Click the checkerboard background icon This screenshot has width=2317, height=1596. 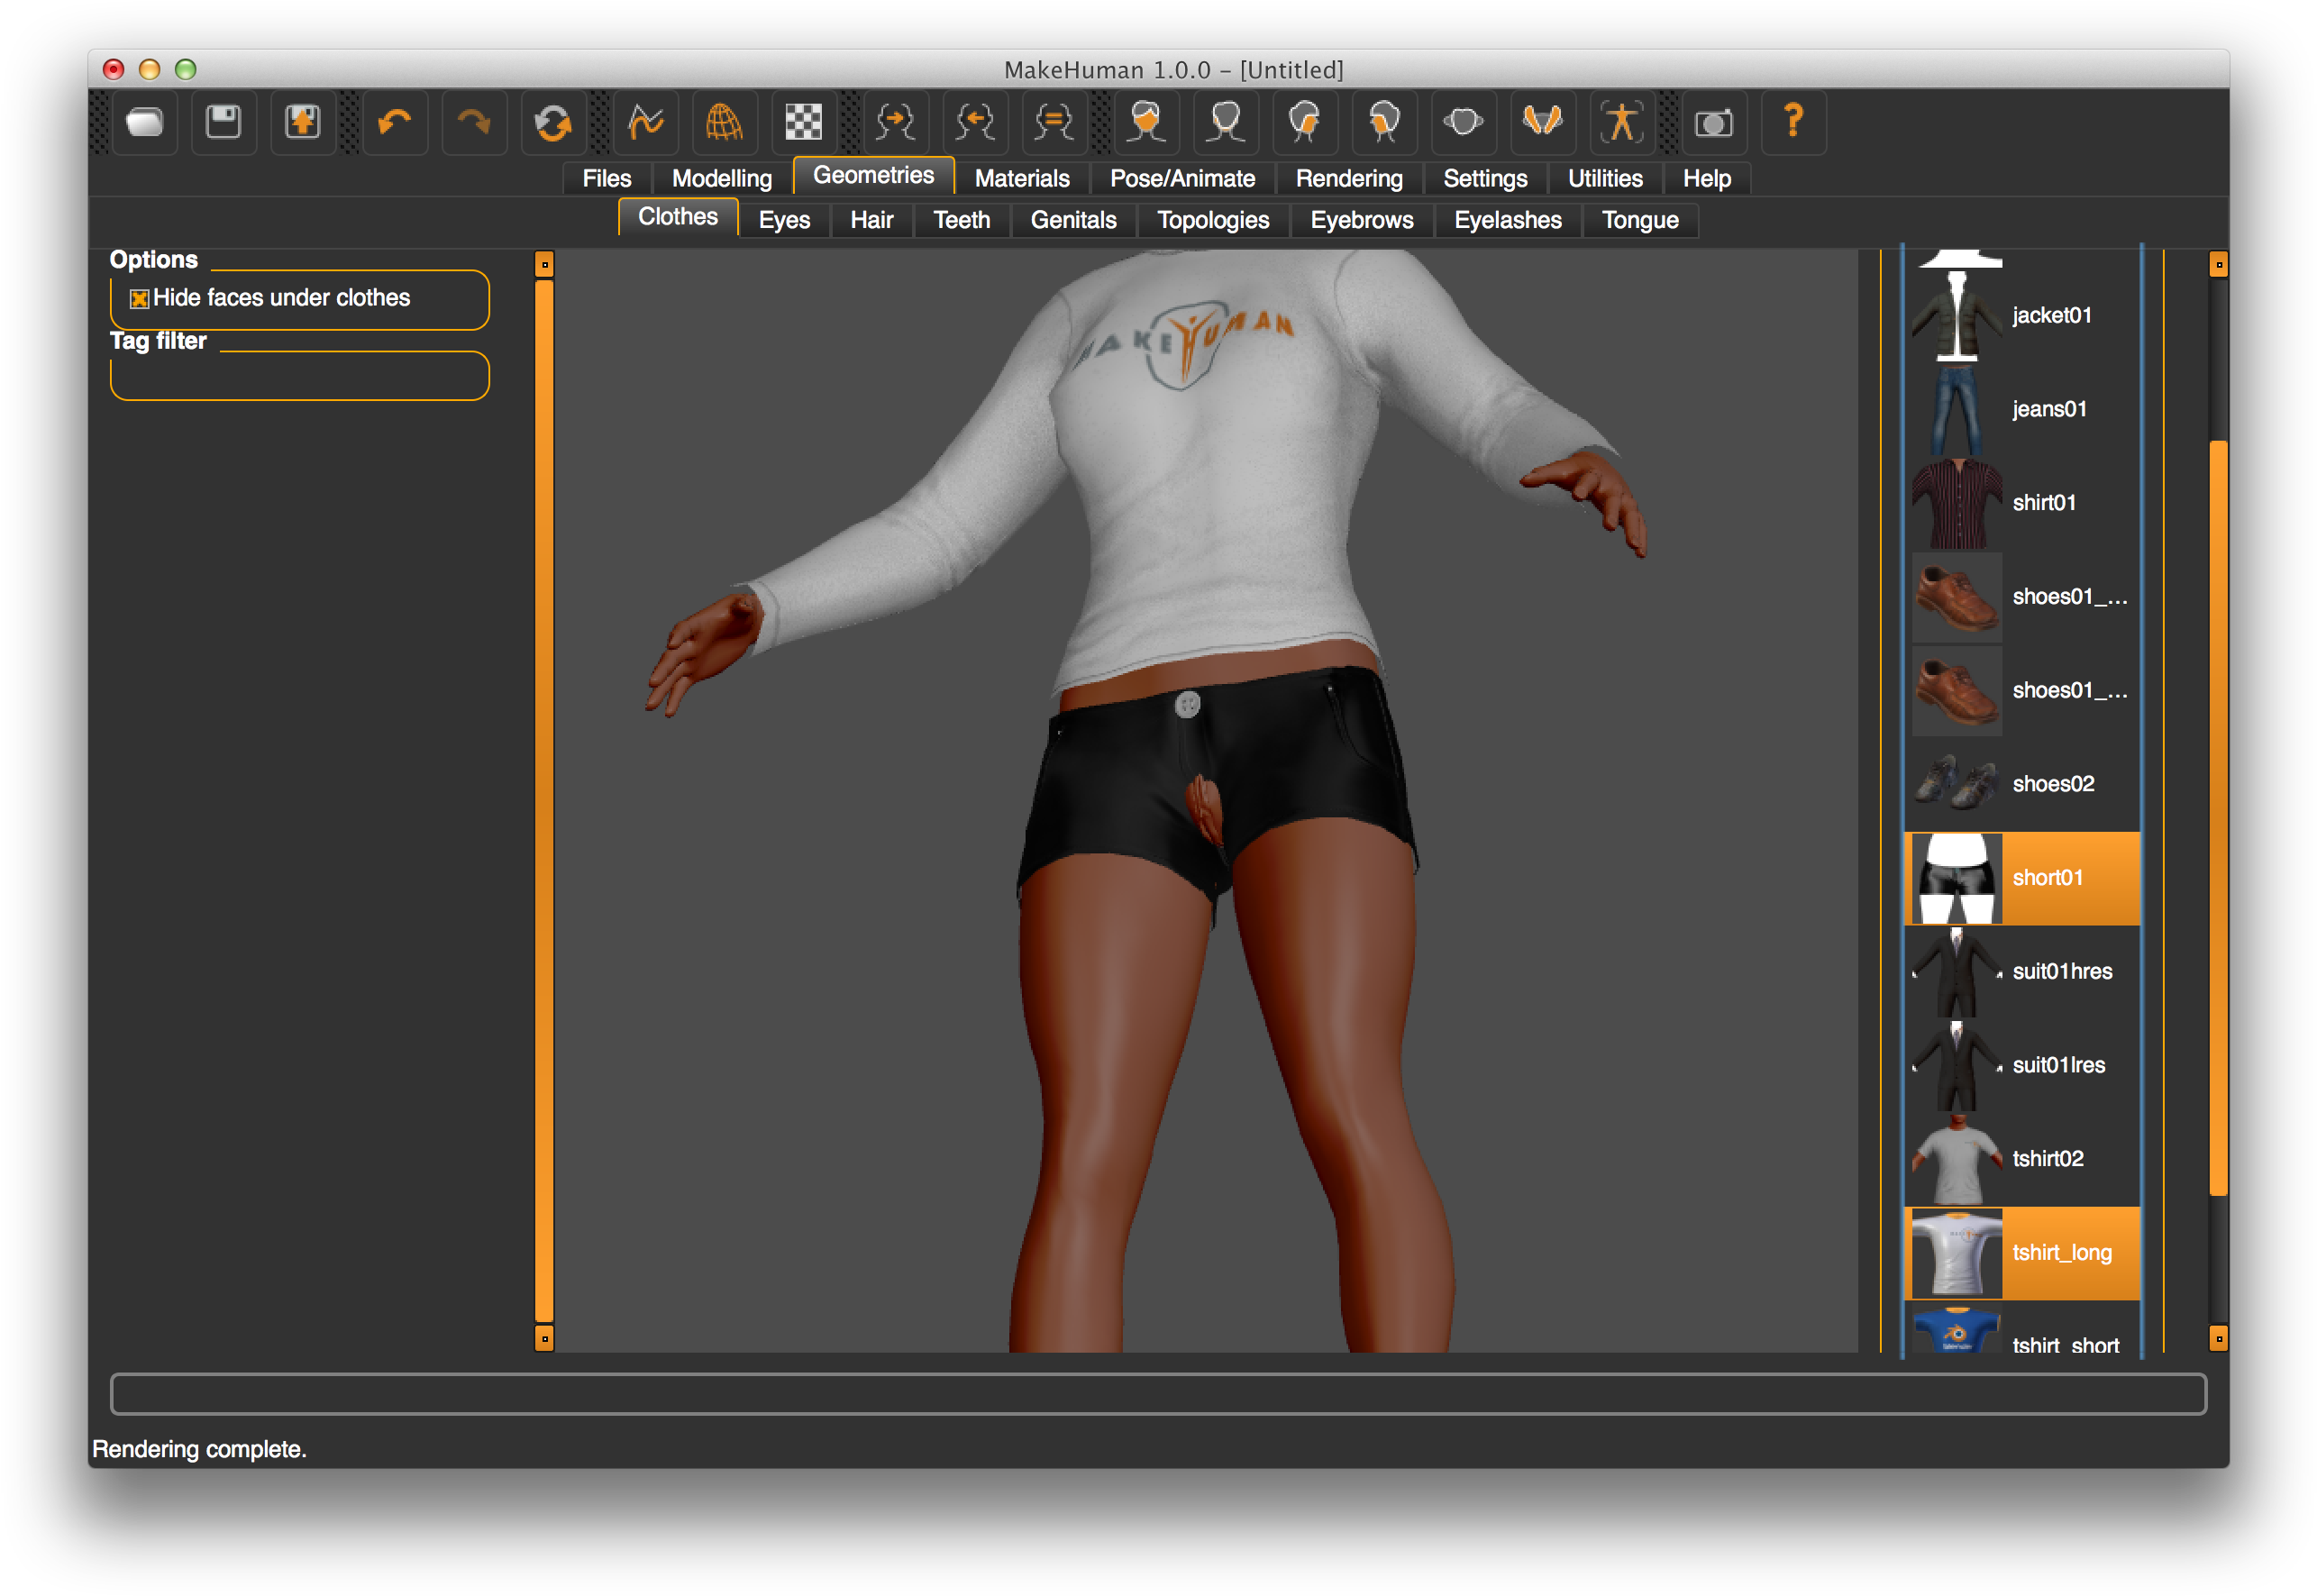pyautogui.click(x=803, y=122)
